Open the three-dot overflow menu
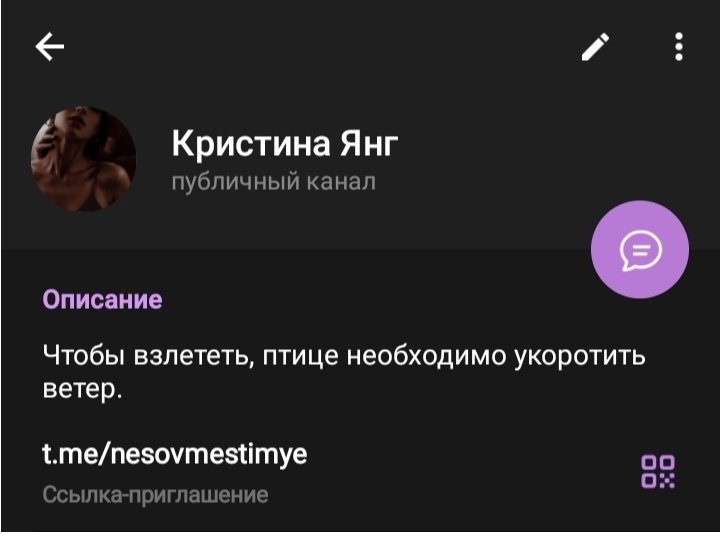The width and height of the screenshot is (720, 540). [679, 46]
